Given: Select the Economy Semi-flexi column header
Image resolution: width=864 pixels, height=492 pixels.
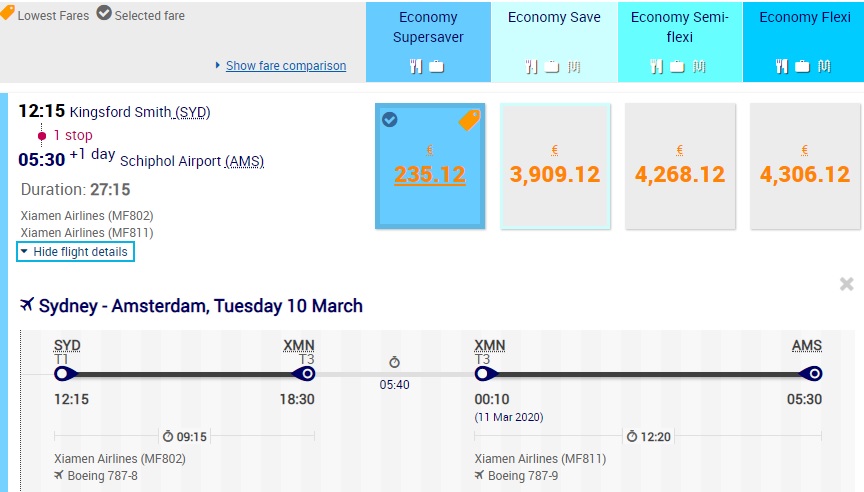Looking at the screenshot, I should click(680, 42).
